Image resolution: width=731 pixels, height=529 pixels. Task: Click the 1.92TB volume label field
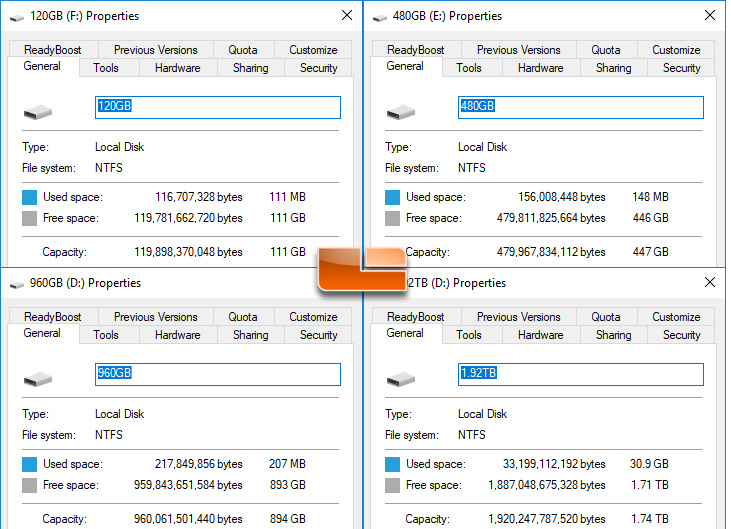coord(580,374)
